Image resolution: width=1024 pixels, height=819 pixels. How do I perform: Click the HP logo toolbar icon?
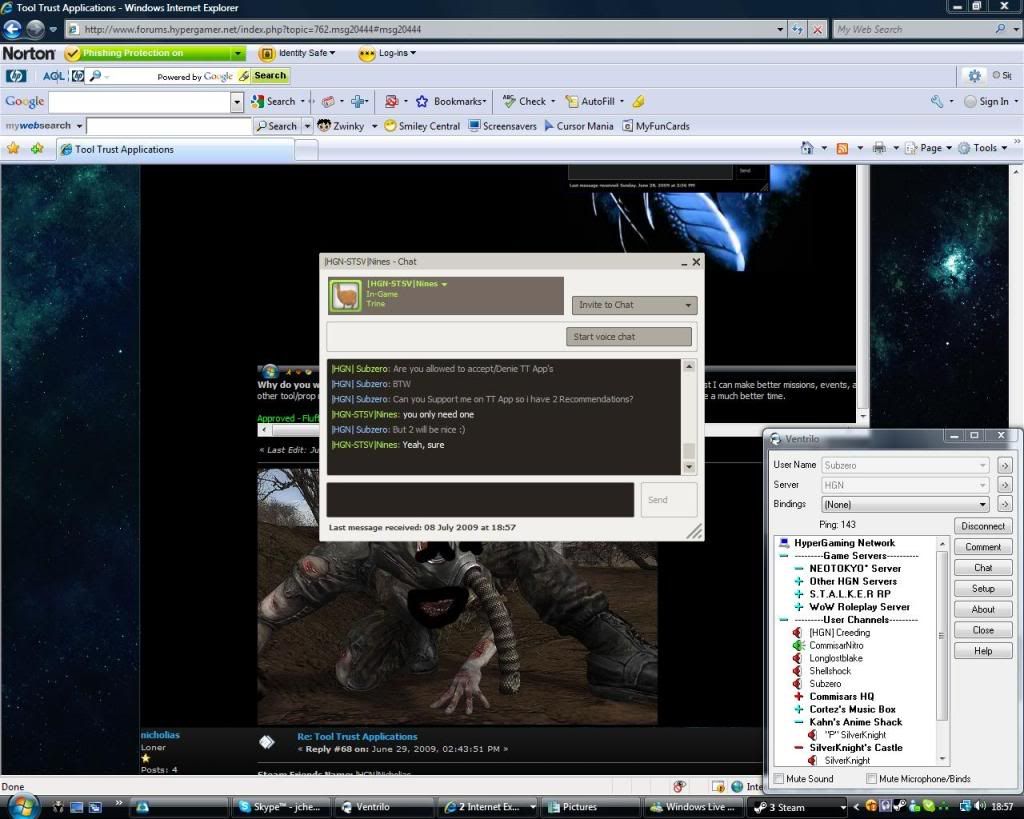point(16,76)
